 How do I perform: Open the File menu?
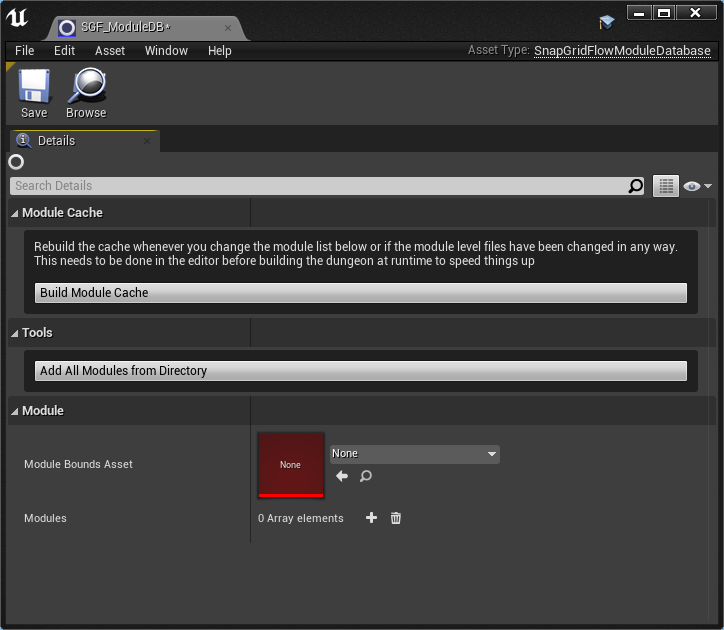[x=25, y=51]
